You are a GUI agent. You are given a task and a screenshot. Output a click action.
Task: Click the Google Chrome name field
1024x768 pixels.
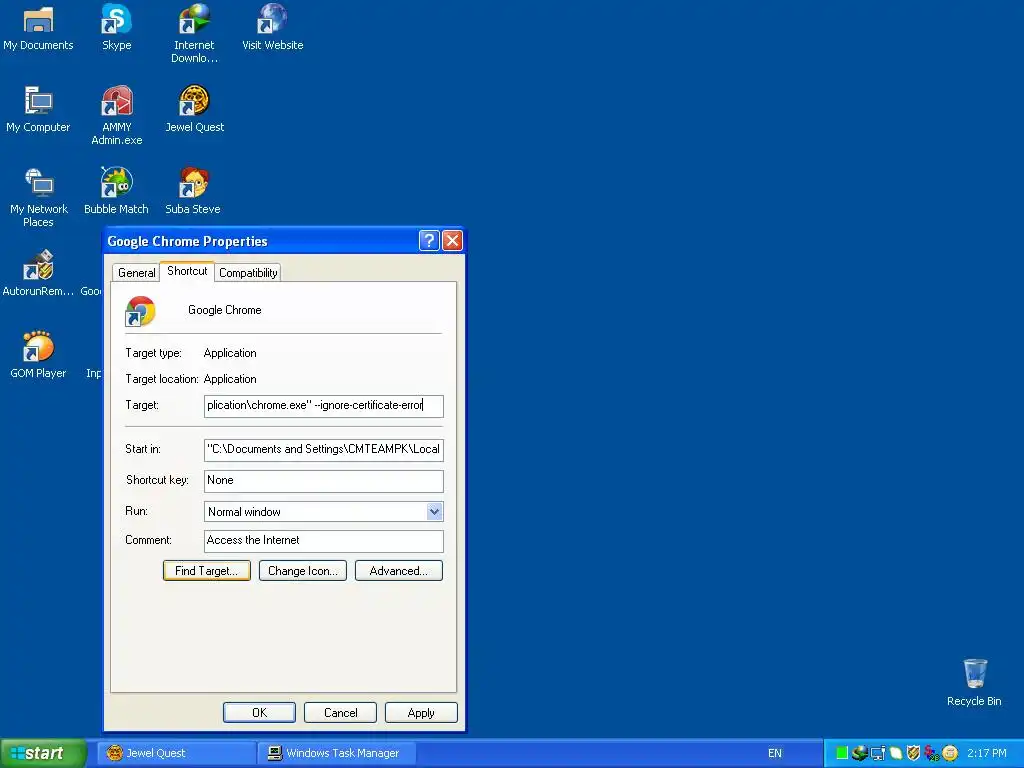[225, 310]
